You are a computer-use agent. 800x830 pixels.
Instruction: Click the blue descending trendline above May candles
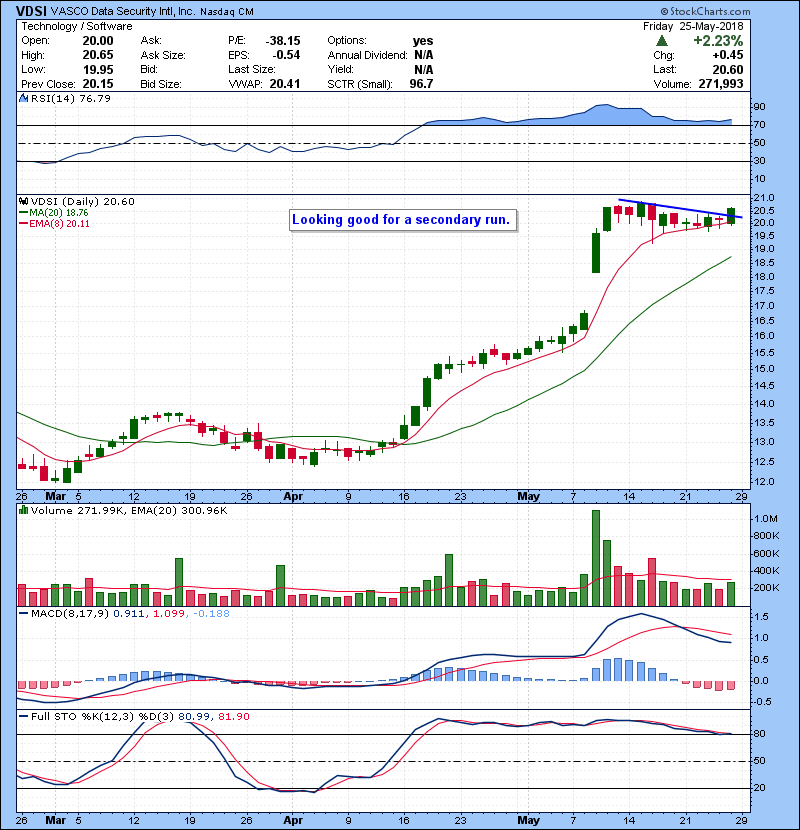[680, 209]
